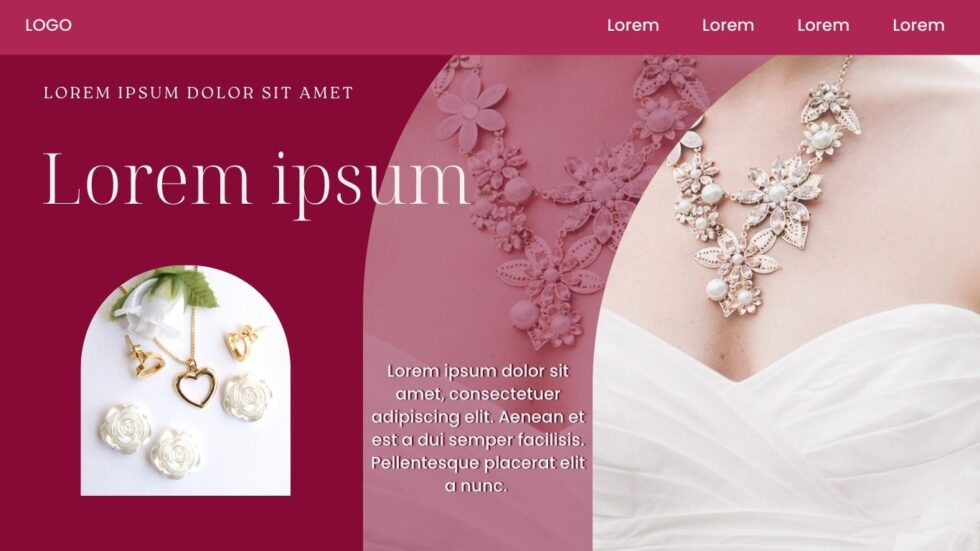
Task: Select the second Lorem navigation item
Action: point(728,25)
